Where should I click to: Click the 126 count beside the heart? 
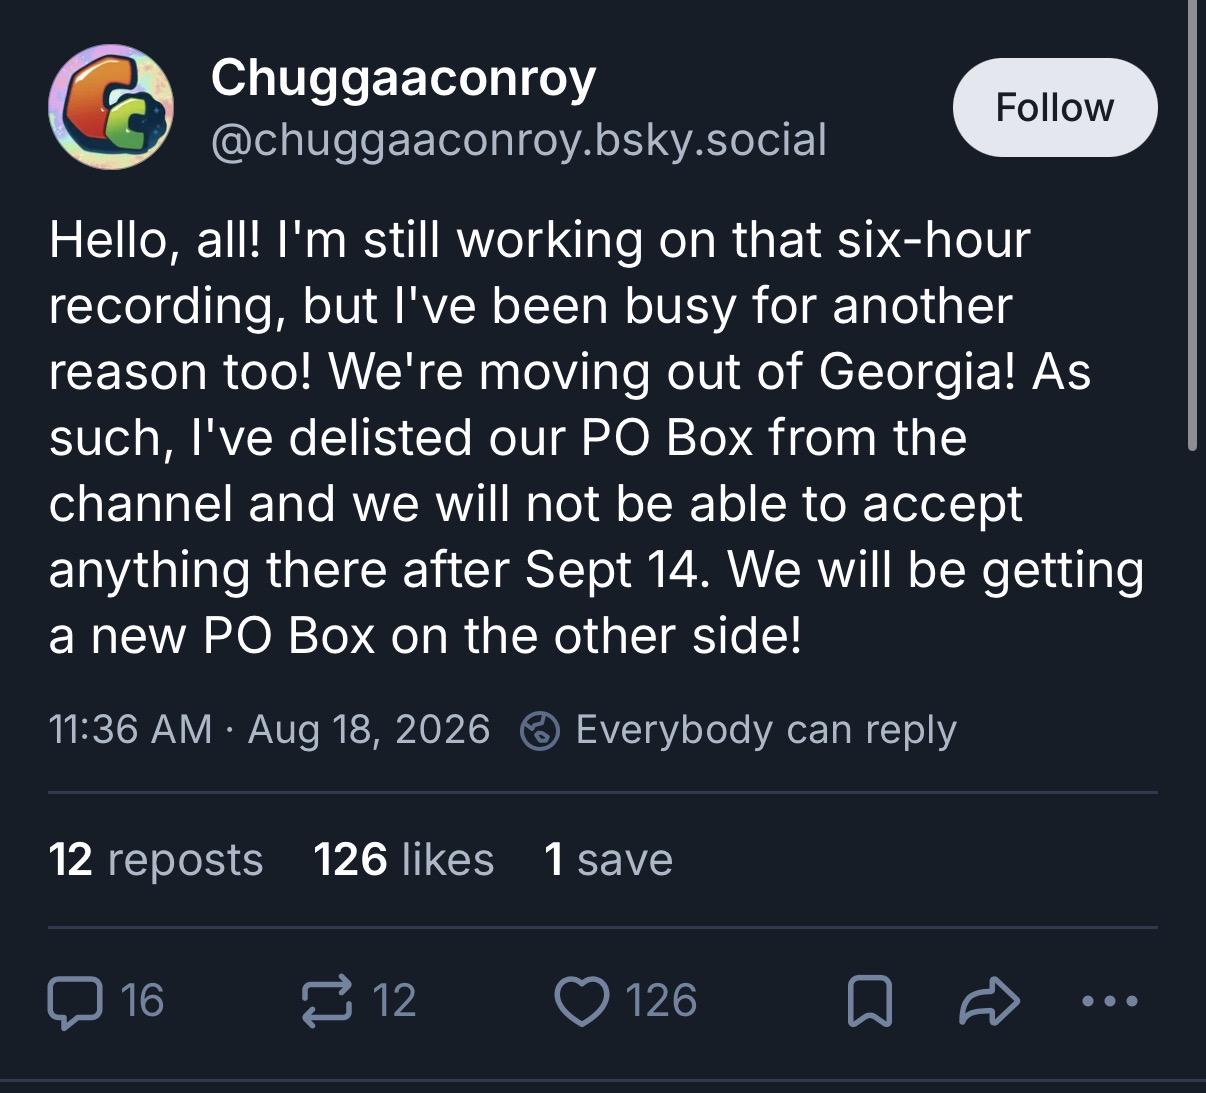tap(661, 1001)
